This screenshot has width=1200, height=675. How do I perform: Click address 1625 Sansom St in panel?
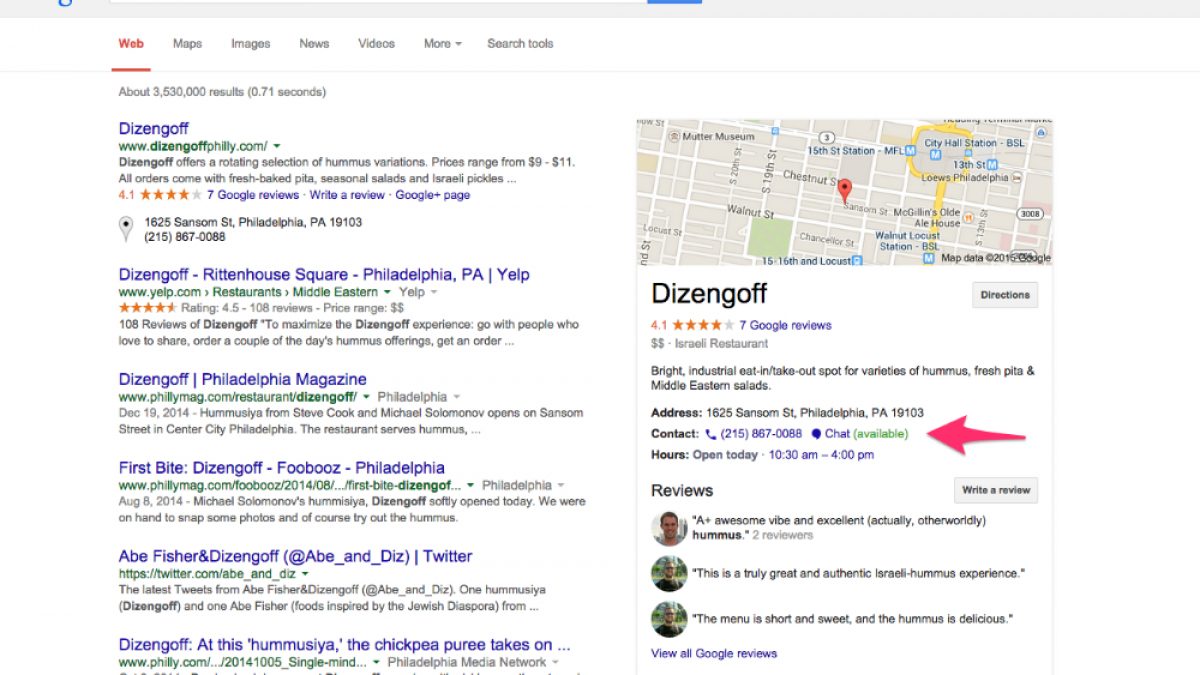(815, 412)
